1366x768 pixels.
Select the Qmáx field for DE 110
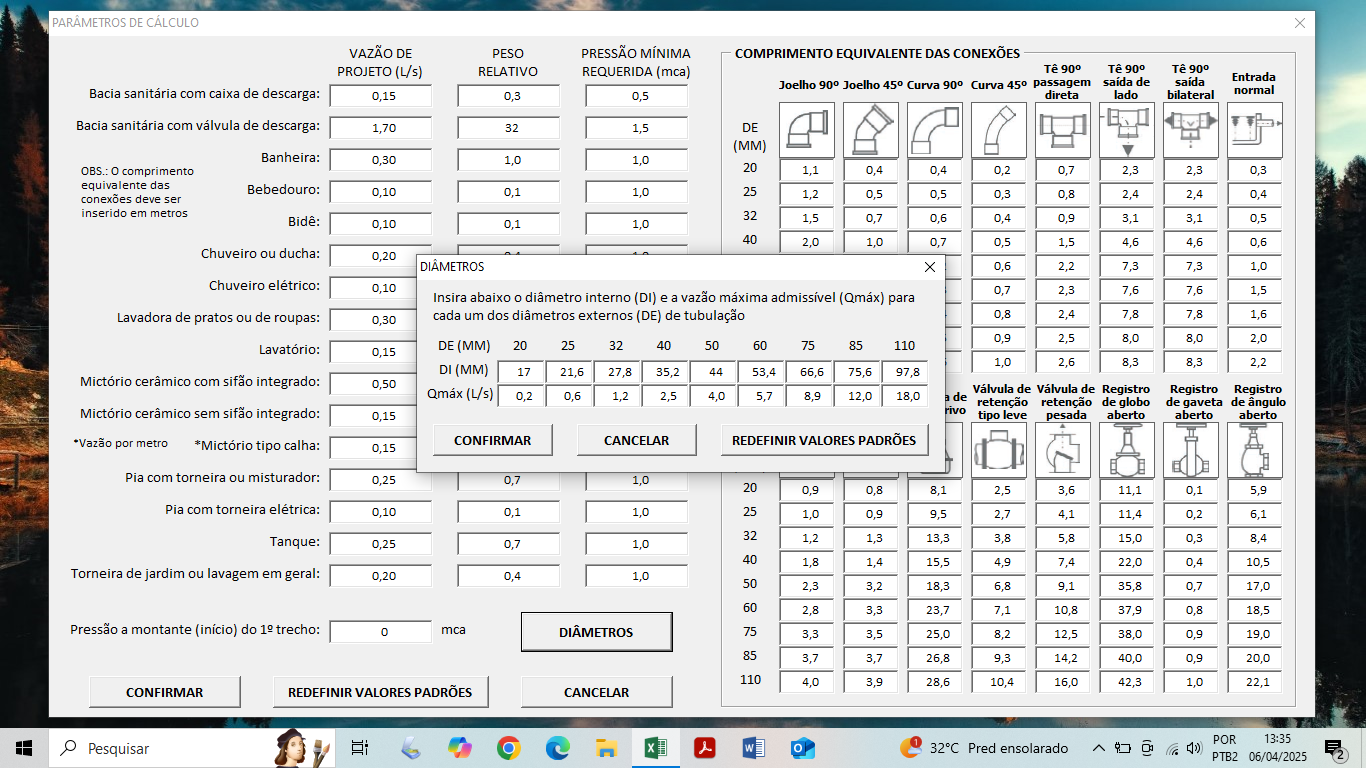click(904, 395)
